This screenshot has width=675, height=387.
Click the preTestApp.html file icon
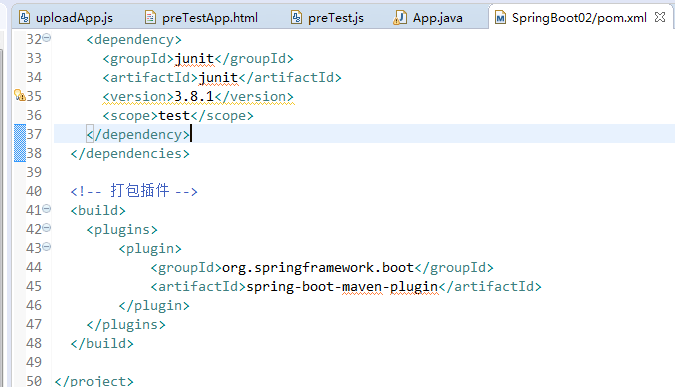(x=150, y=18)
